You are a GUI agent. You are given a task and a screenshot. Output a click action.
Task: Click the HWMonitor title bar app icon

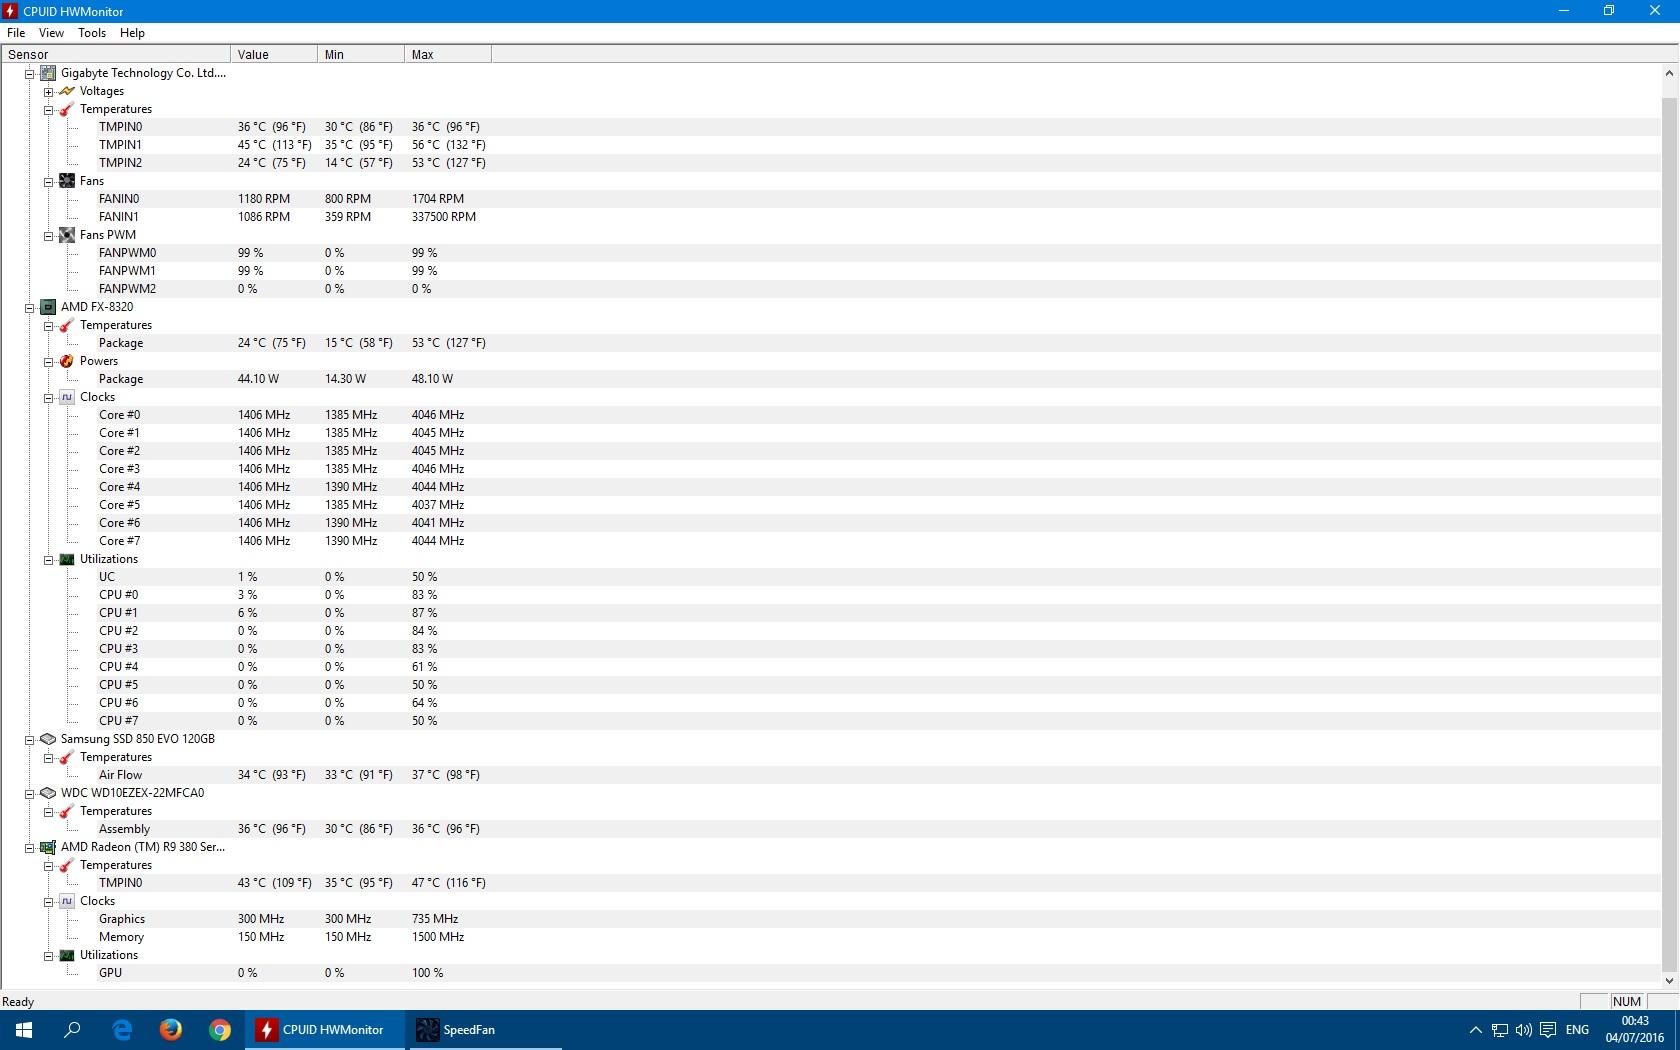(11, 11)
